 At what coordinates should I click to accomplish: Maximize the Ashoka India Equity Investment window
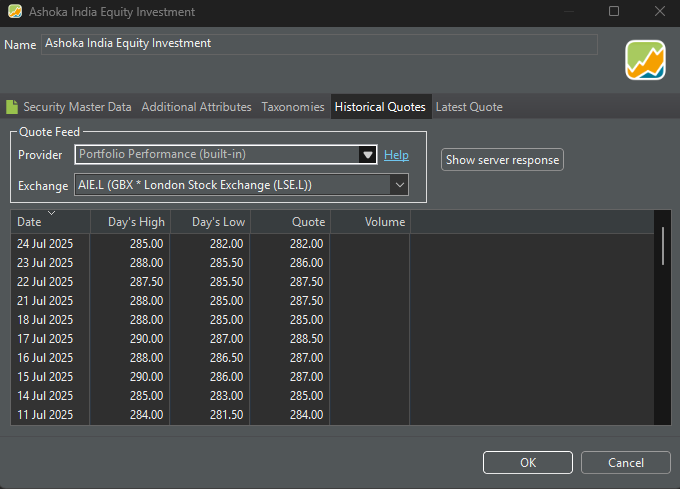point(614,11)
